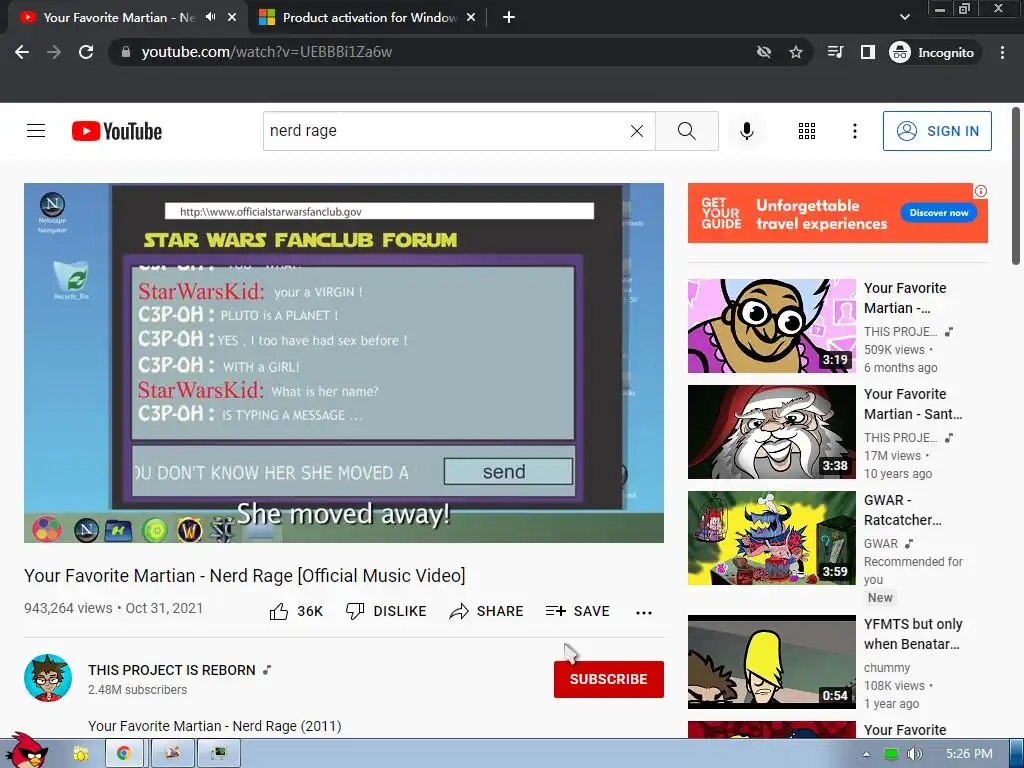Open a new browser tab
The width and height of the screenshot is (1024, 768).
point(509,18)
